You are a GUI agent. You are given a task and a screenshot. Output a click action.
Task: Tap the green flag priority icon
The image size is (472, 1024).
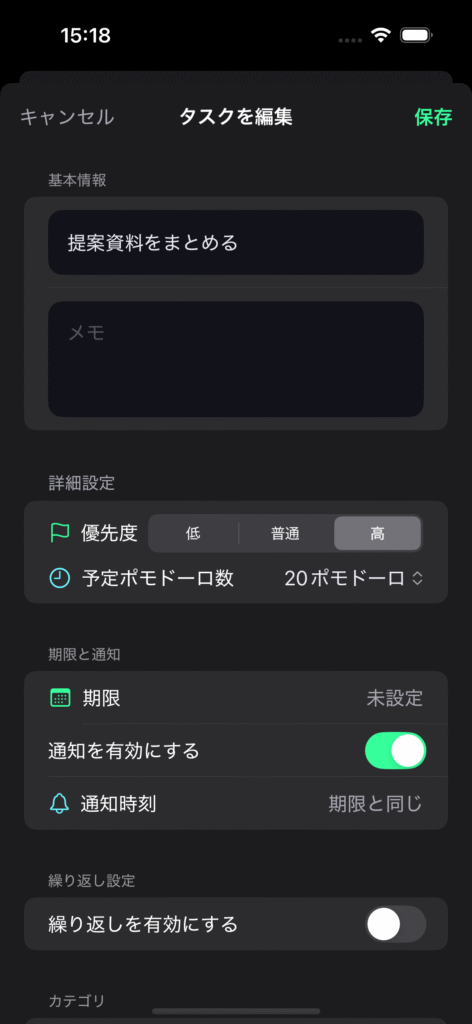coord(59,534)
